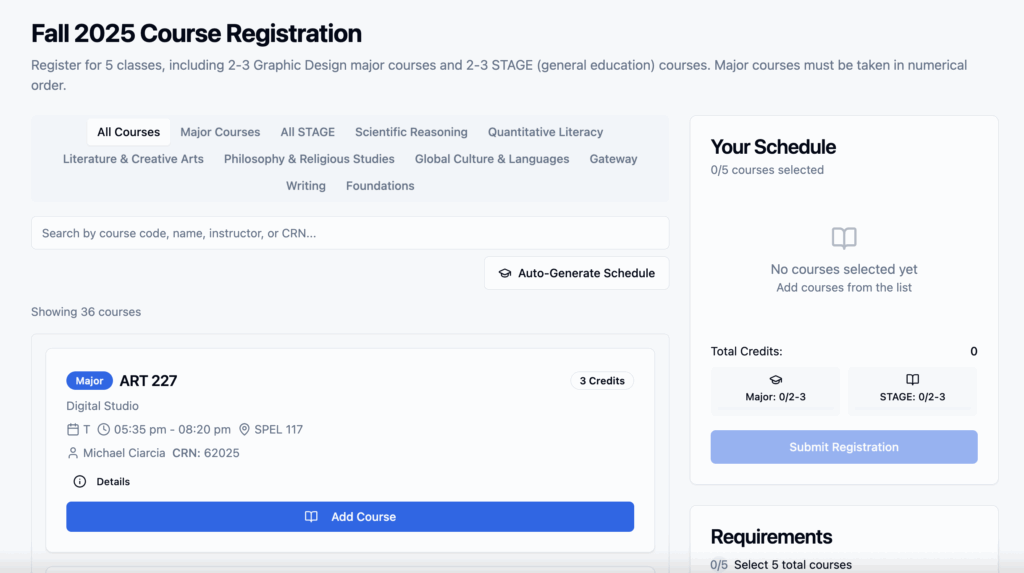Add the ART 227 course
Image resolution: width=1024 pixels, height=573 pixels.
[350, 517]
